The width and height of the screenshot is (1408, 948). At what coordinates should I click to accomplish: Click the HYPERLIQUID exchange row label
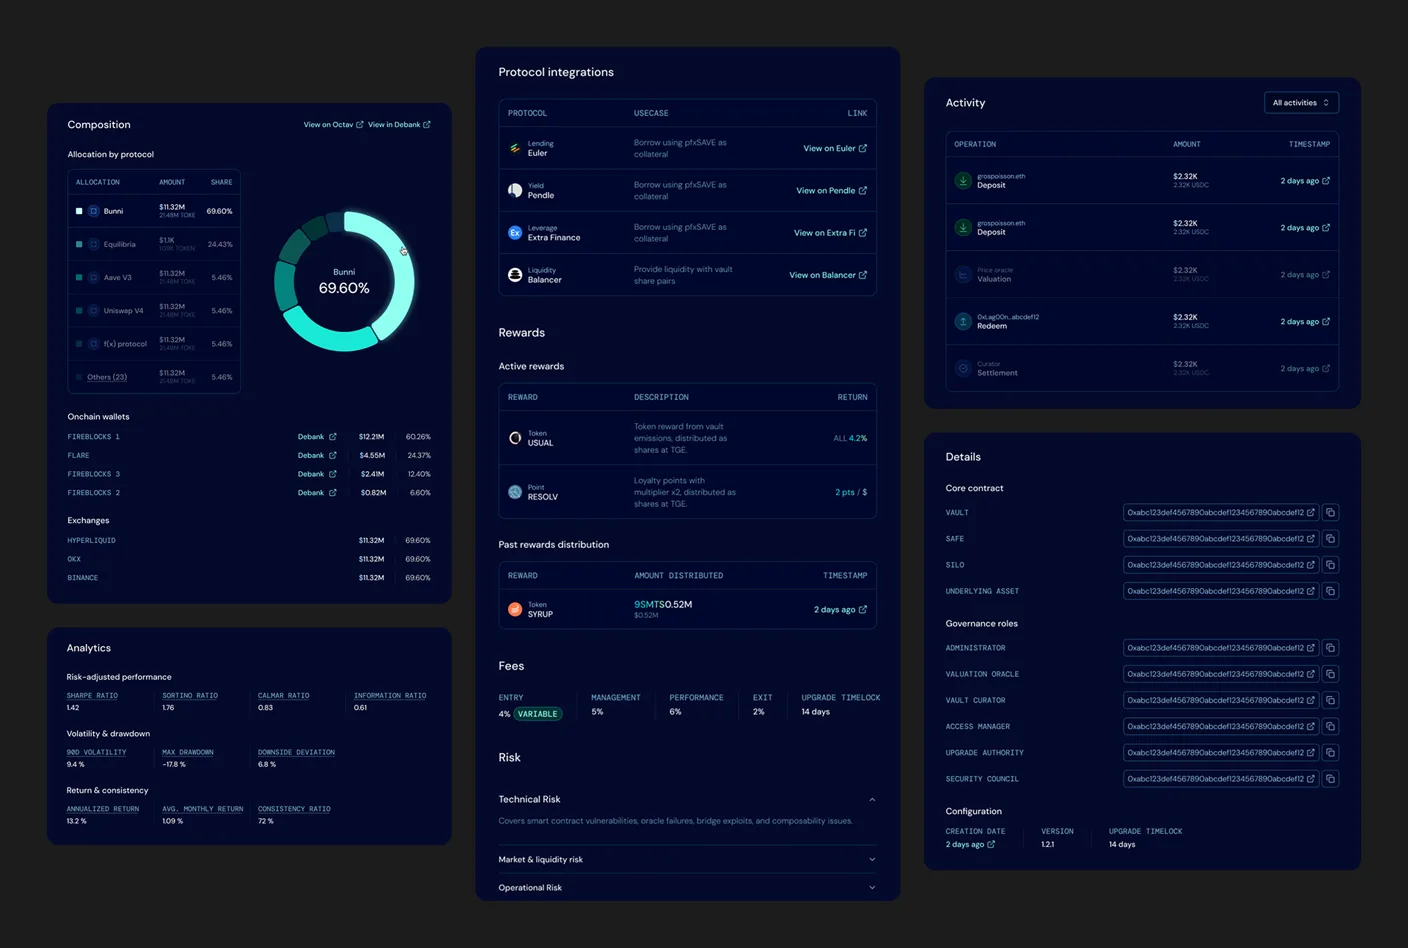point(91,540)
